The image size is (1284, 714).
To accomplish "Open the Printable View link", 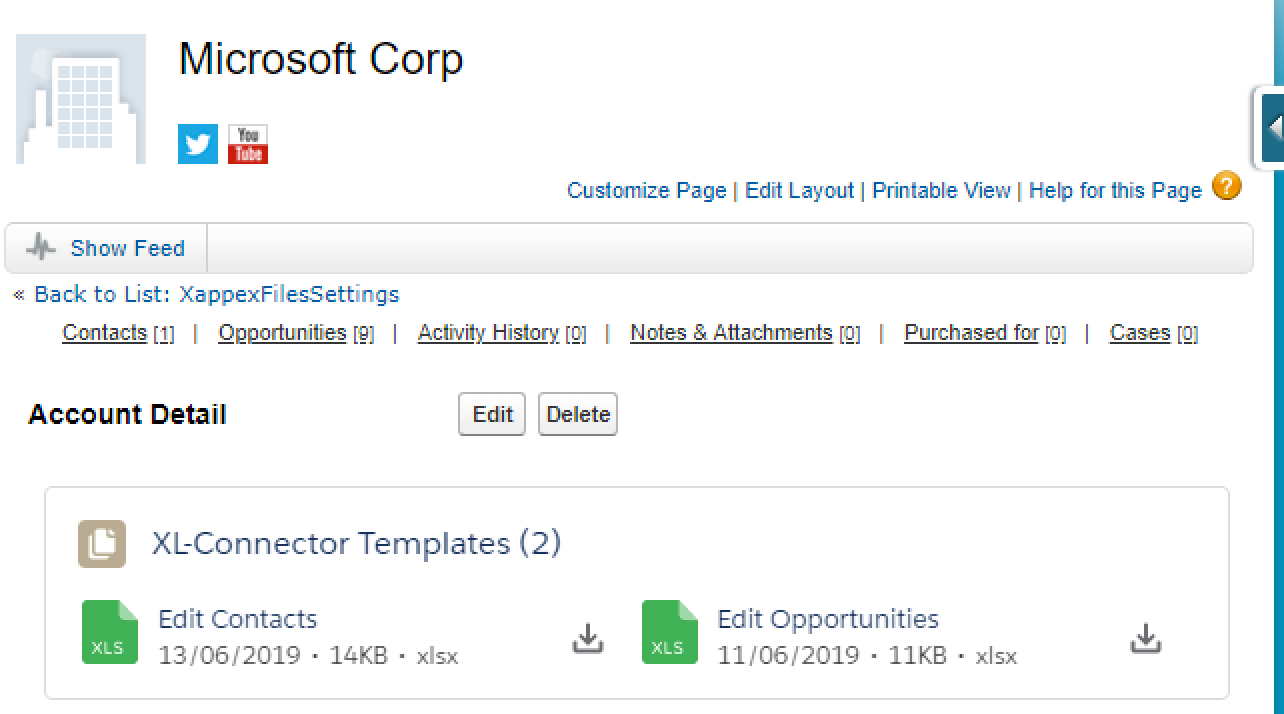I will tap(942, 191).
